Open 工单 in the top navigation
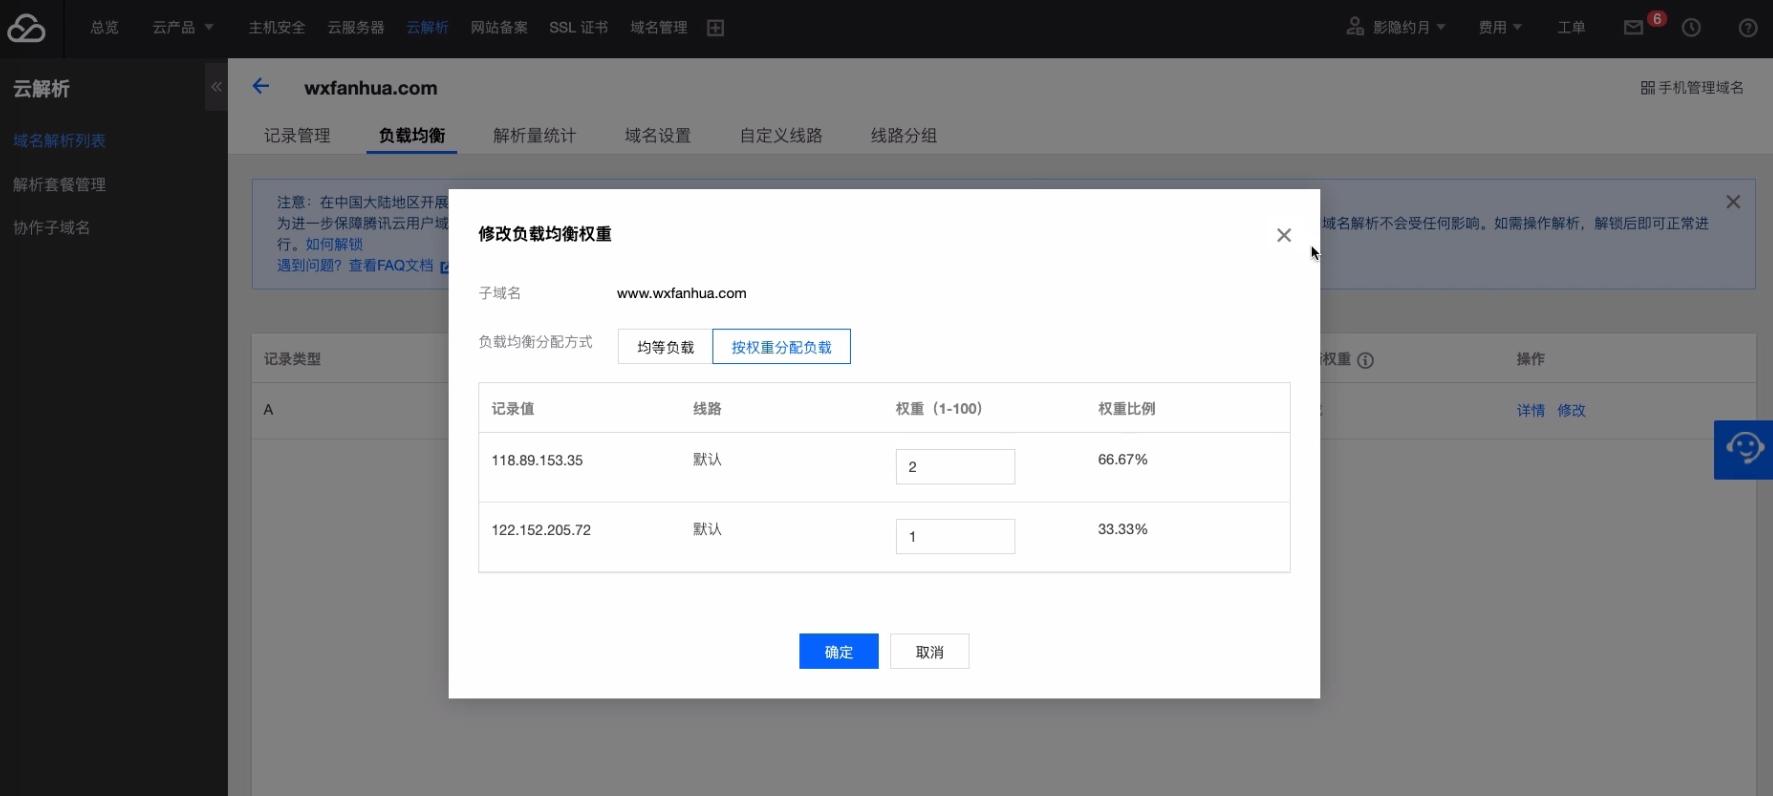1773x796 pixels. [1571, 27]
